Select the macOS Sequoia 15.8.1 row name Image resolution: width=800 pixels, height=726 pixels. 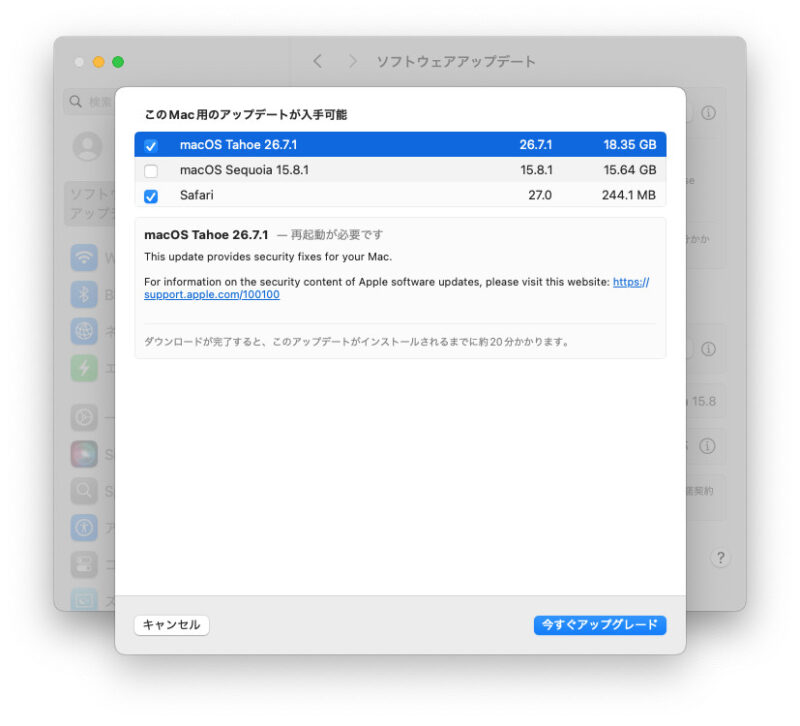click(x=244, y=170)
